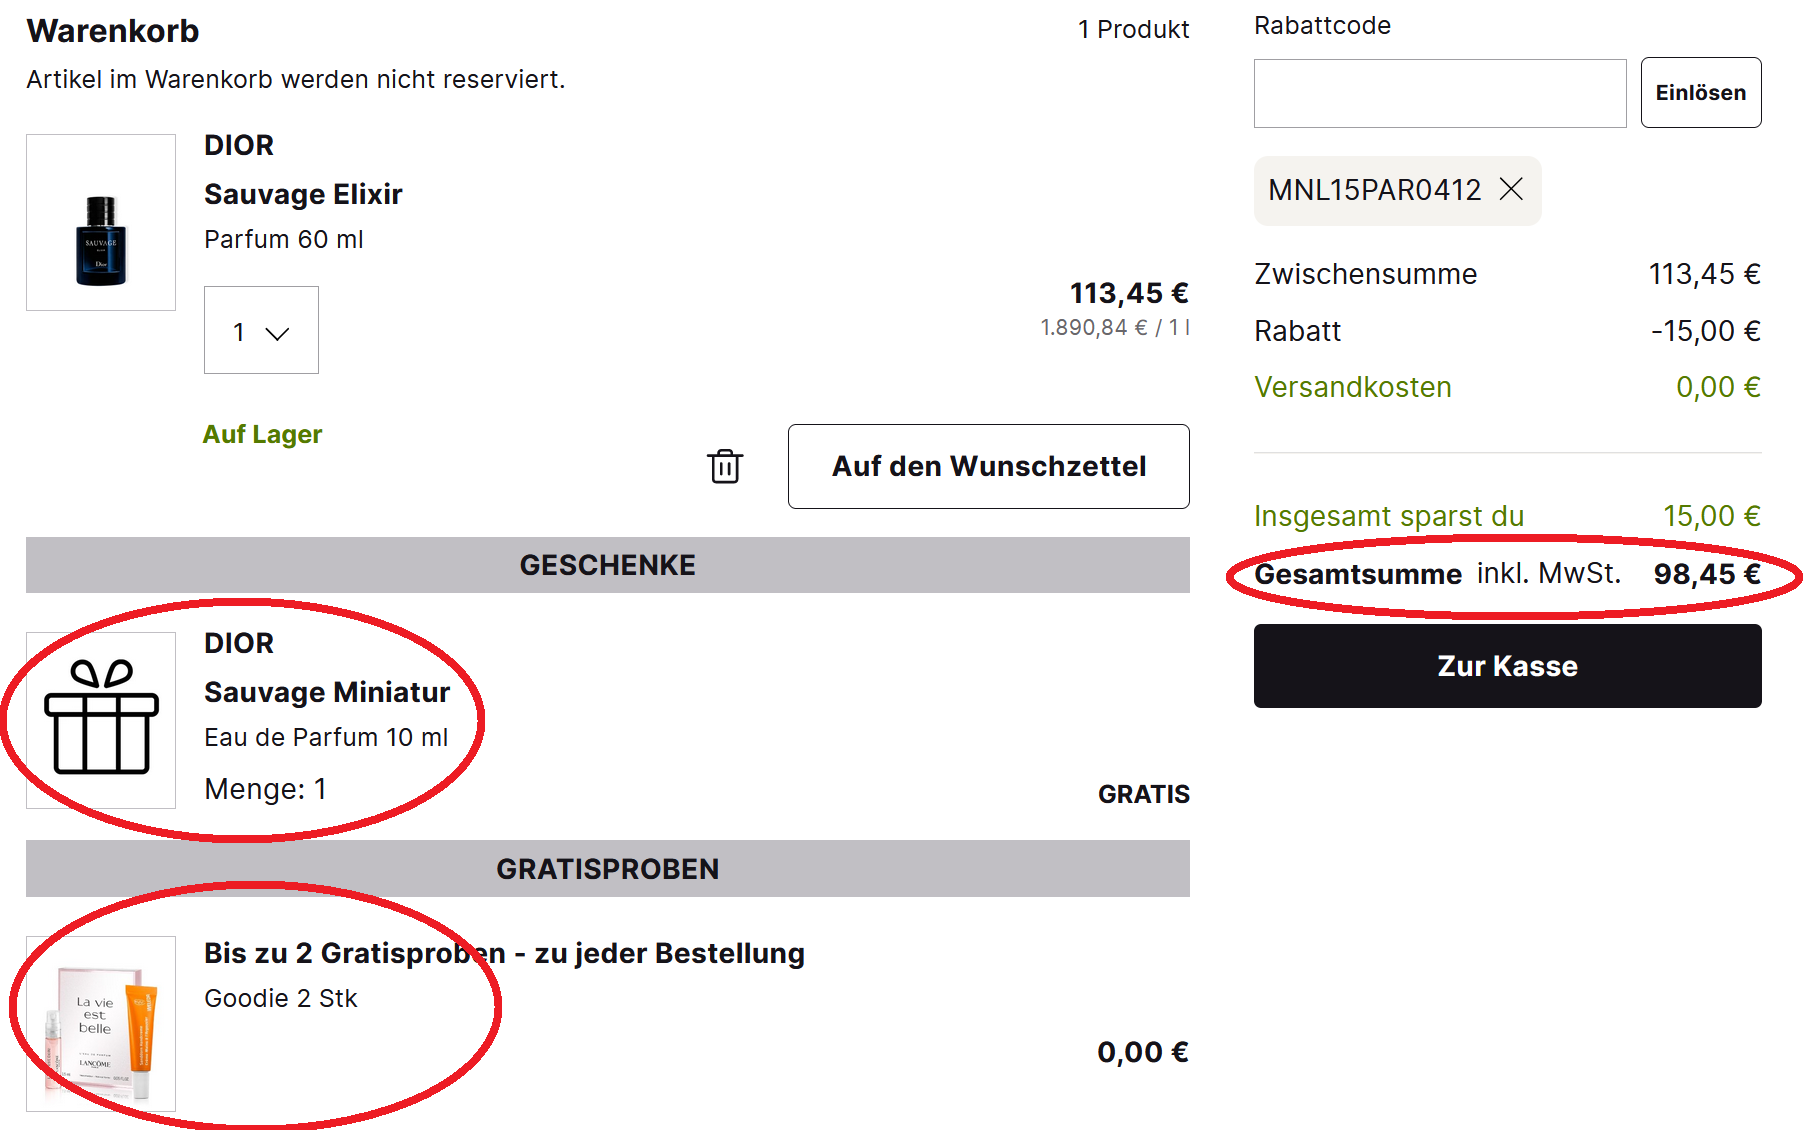This screenshot has width=1804, height=1130.
Task: Click Bis zu 2 Gratisproben title
Action: click(504, 953)
